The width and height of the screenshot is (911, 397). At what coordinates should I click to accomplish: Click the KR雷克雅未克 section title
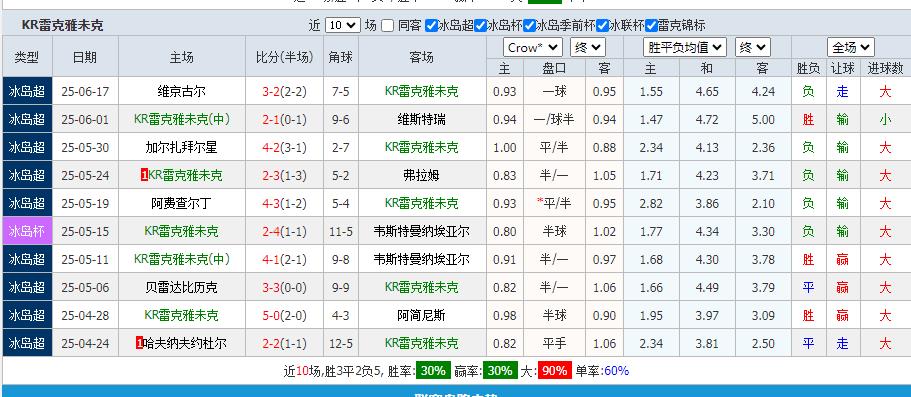pyautogui.click(x=62, y=26)
